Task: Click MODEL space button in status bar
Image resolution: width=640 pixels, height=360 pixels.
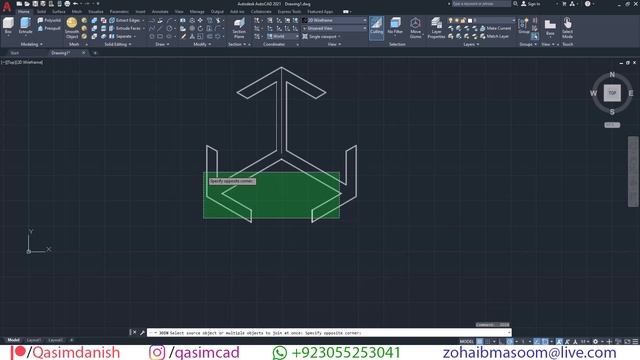Action: point(467,341)
